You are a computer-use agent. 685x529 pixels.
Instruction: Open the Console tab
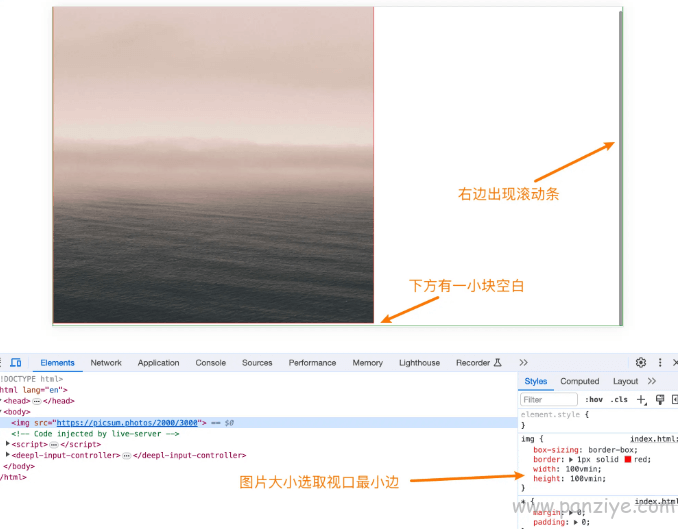tap(211, 363)
